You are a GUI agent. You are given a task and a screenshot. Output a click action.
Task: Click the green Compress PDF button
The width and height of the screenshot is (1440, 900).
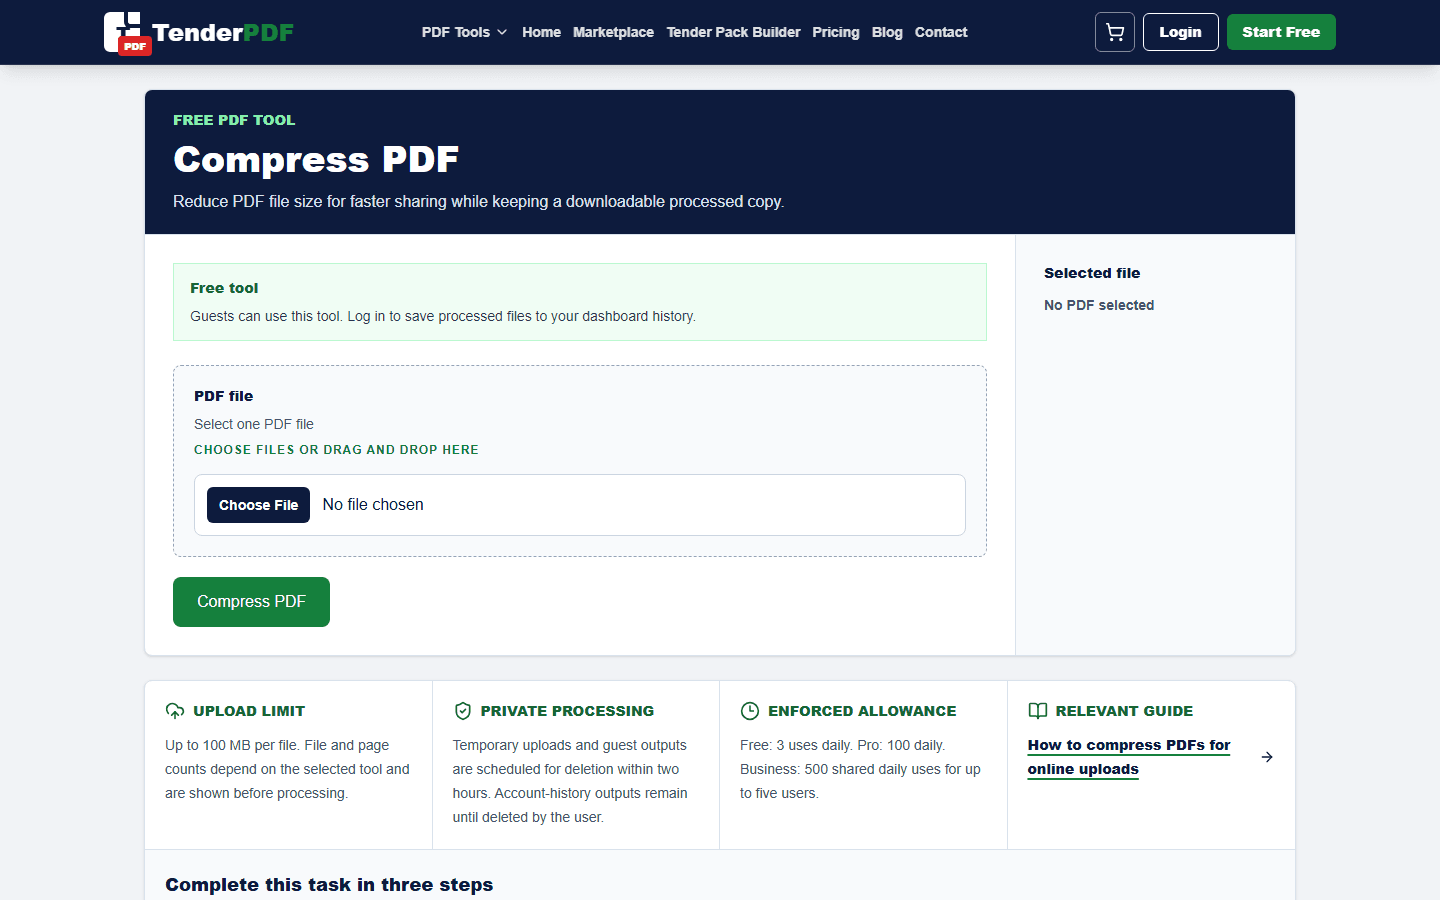coord(251,602)
